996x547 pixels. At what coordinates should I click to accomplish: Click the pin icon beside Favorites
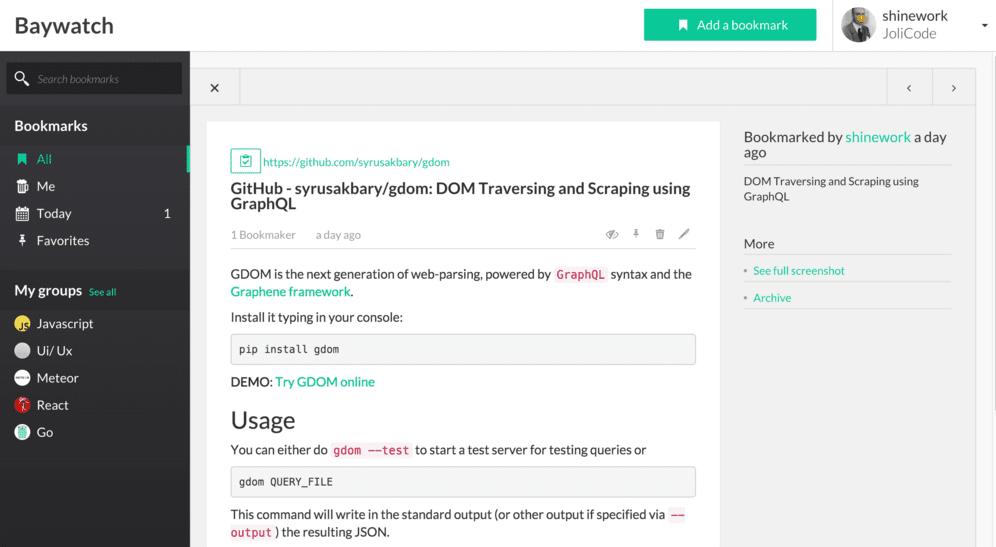coord(22,240)
